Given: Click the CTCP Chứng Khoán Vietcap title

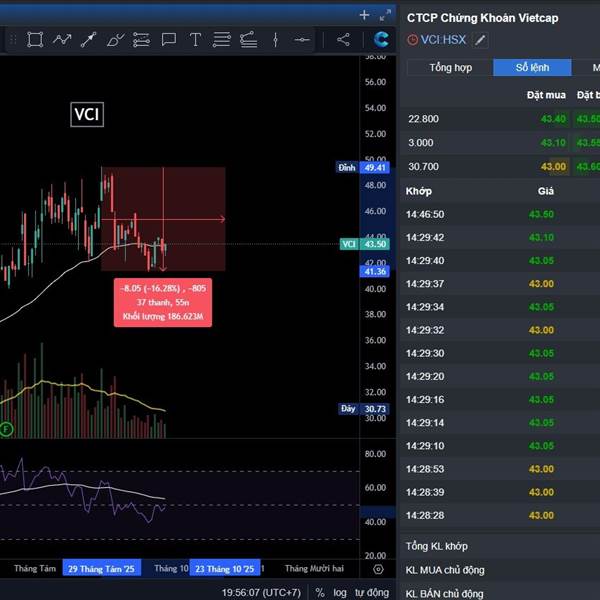Looking at the screenshot, I should [x=482, y=18].
